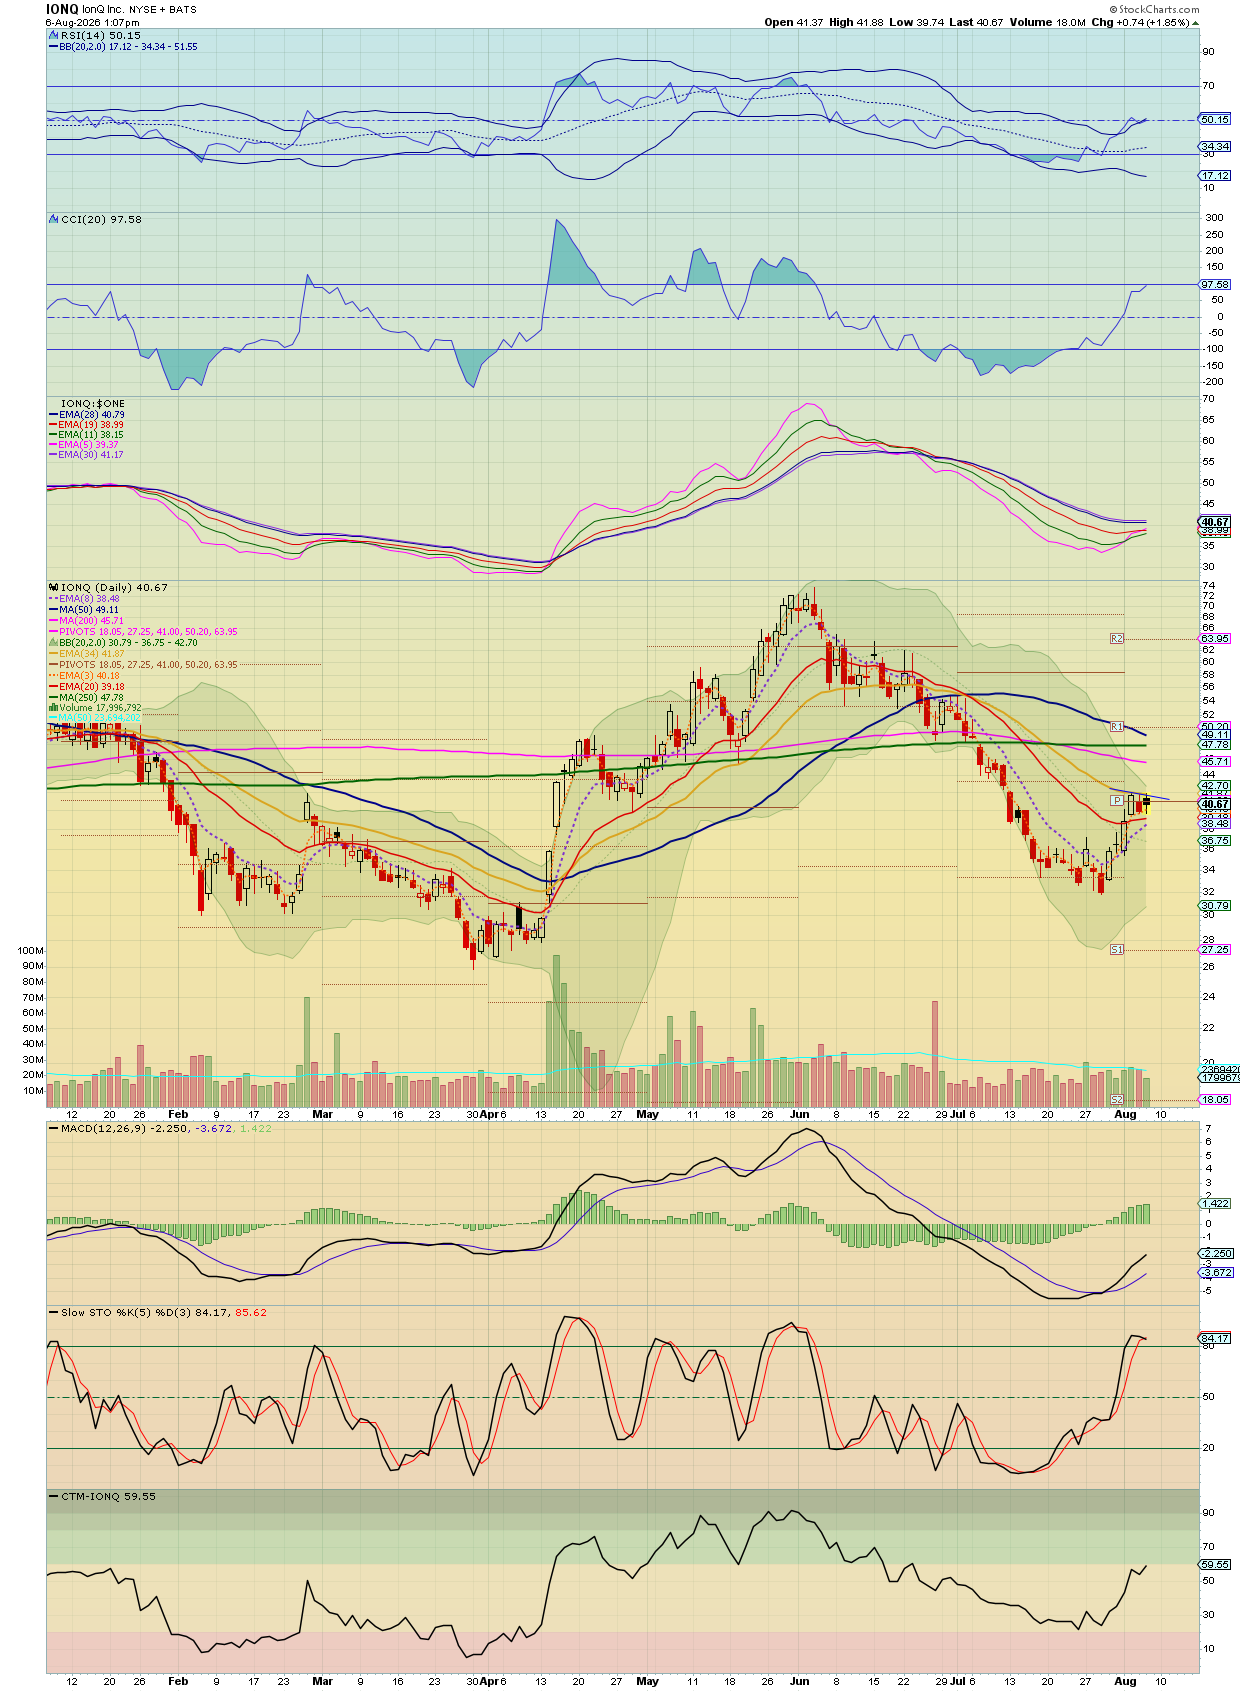Click the IONQ:$ONE panel title
1240x1692 pixels.
click(93, 404)
